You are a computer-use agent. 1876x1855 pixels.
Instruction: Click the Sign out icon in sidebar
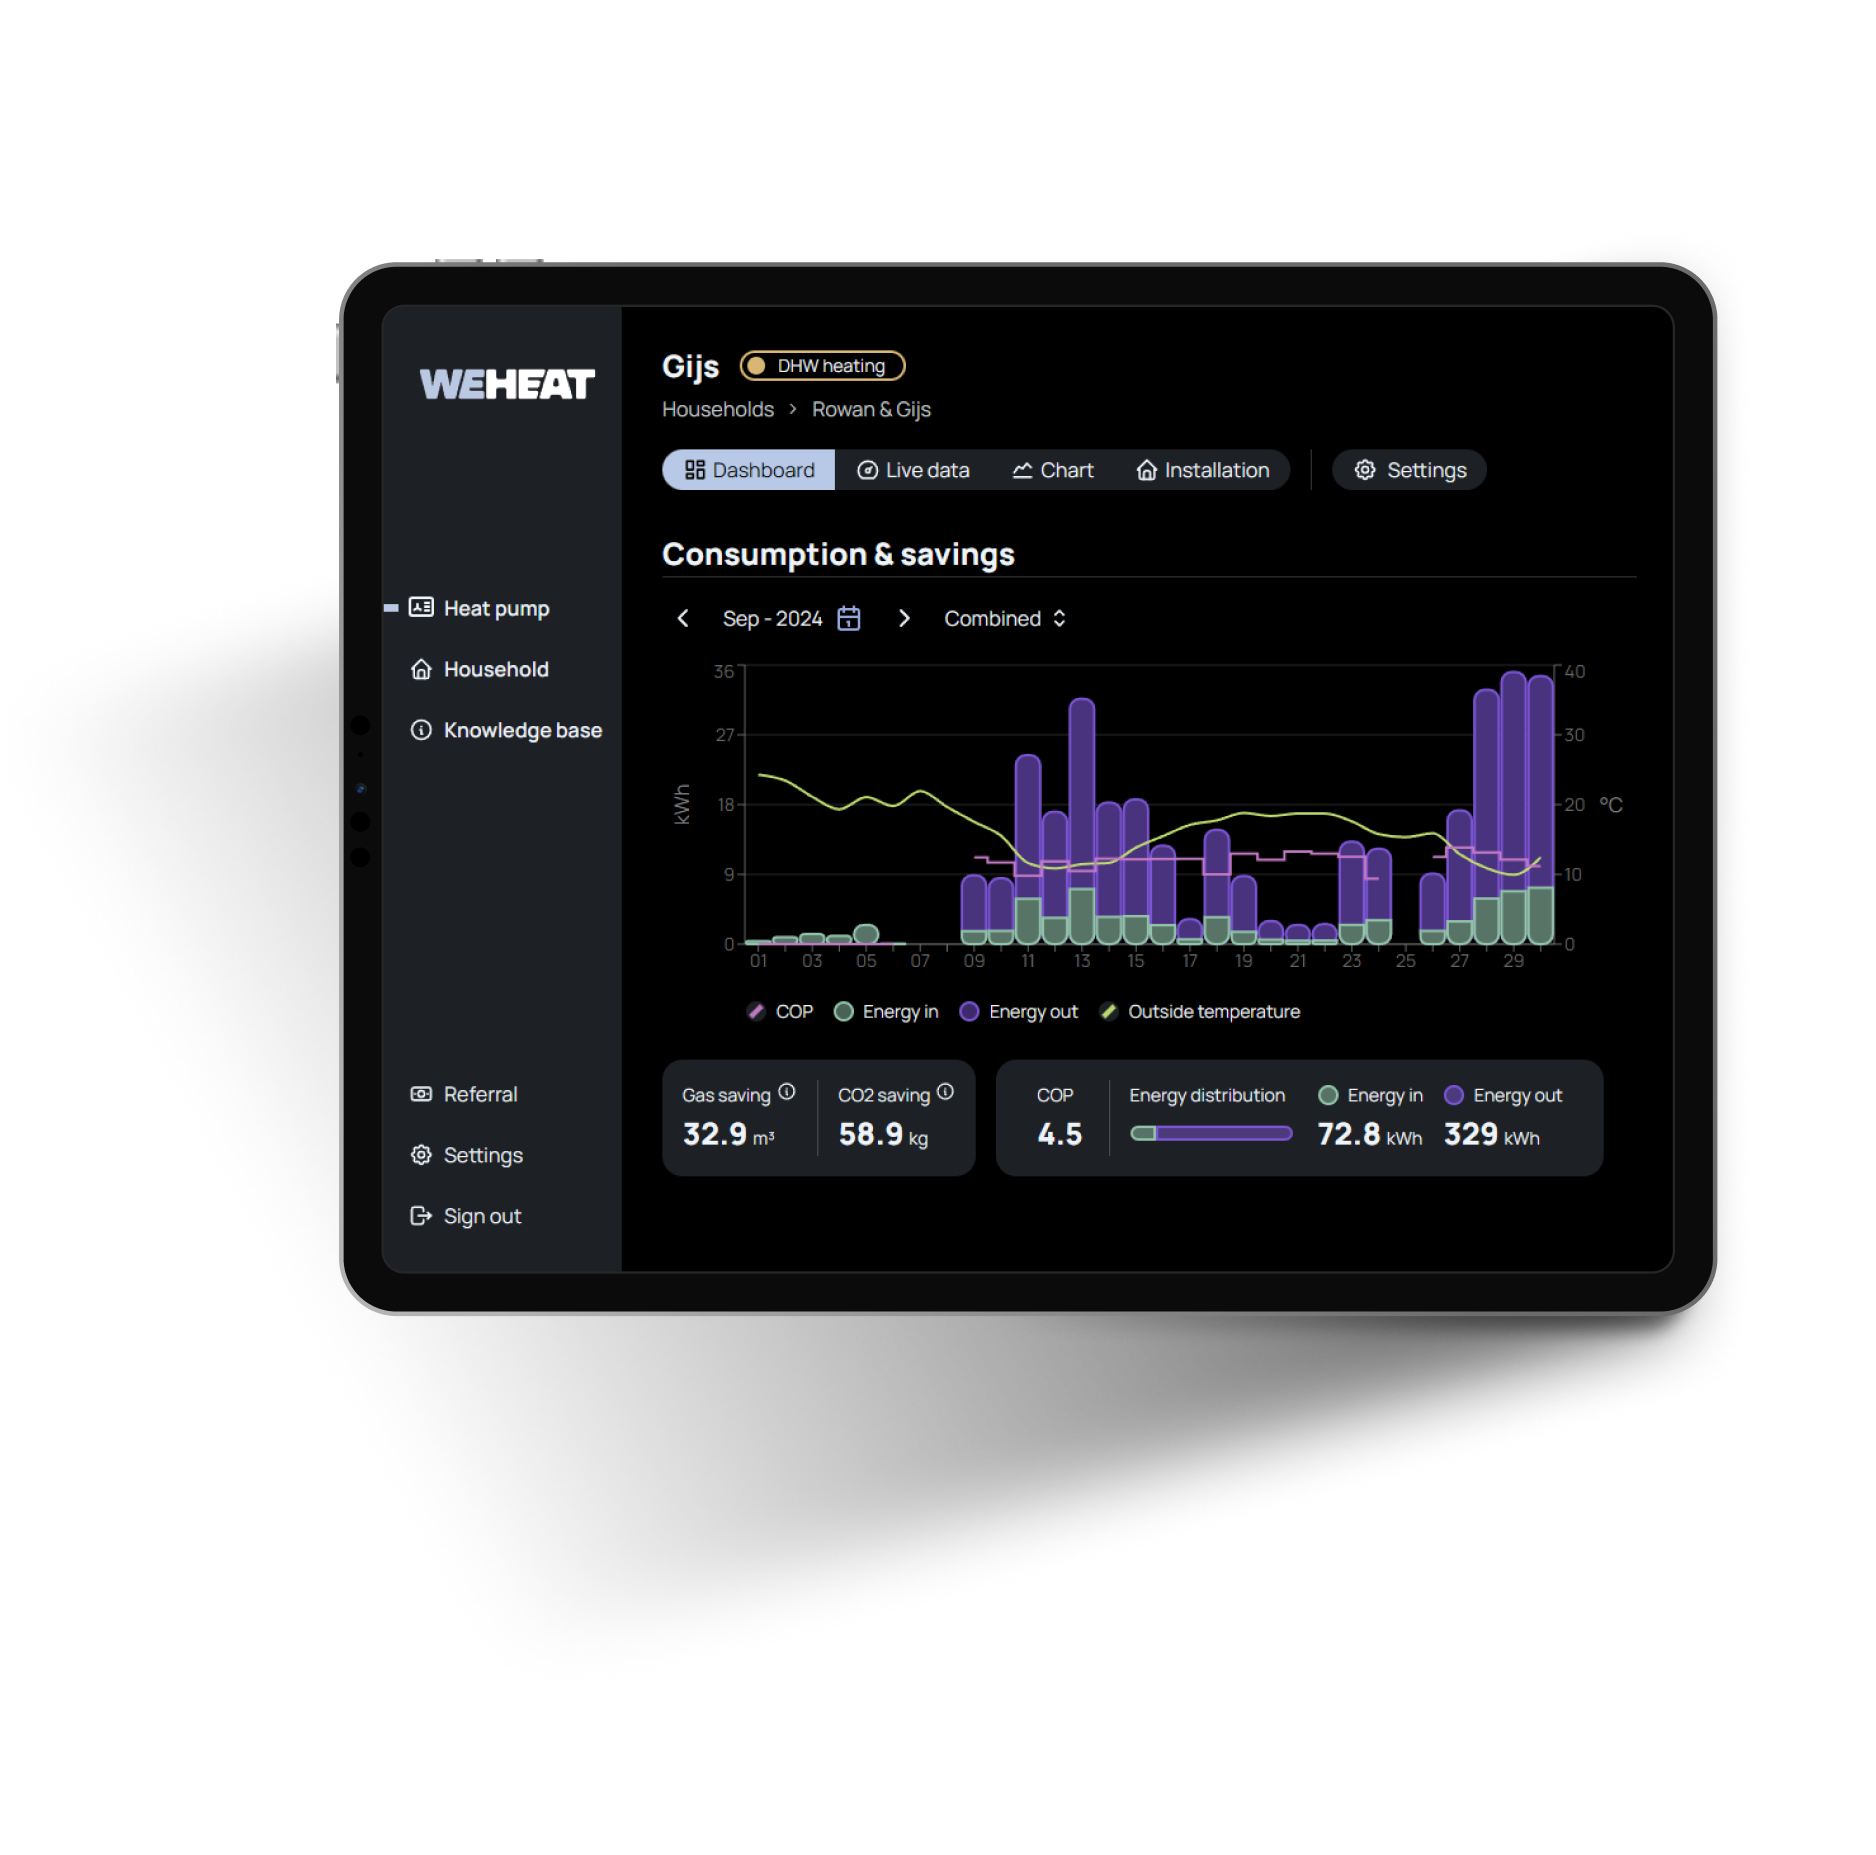tap(421, 1216)
